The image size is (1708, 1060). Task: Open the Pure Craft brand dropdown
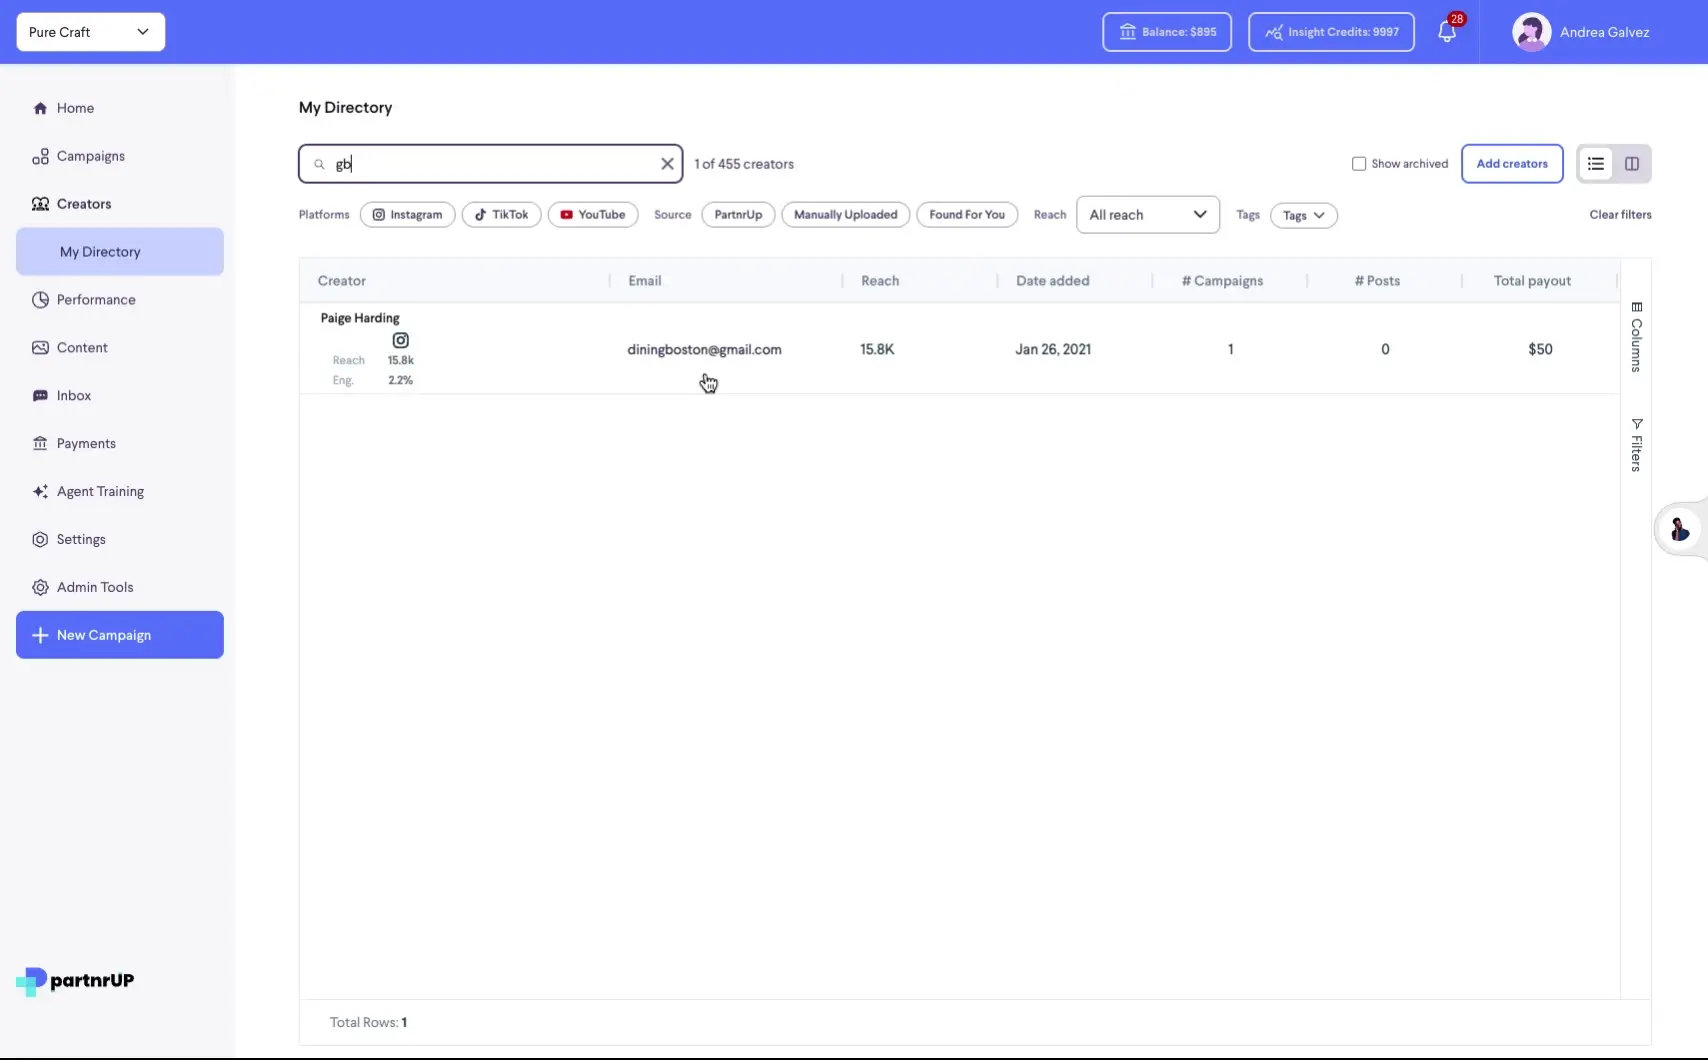(91, 32)
